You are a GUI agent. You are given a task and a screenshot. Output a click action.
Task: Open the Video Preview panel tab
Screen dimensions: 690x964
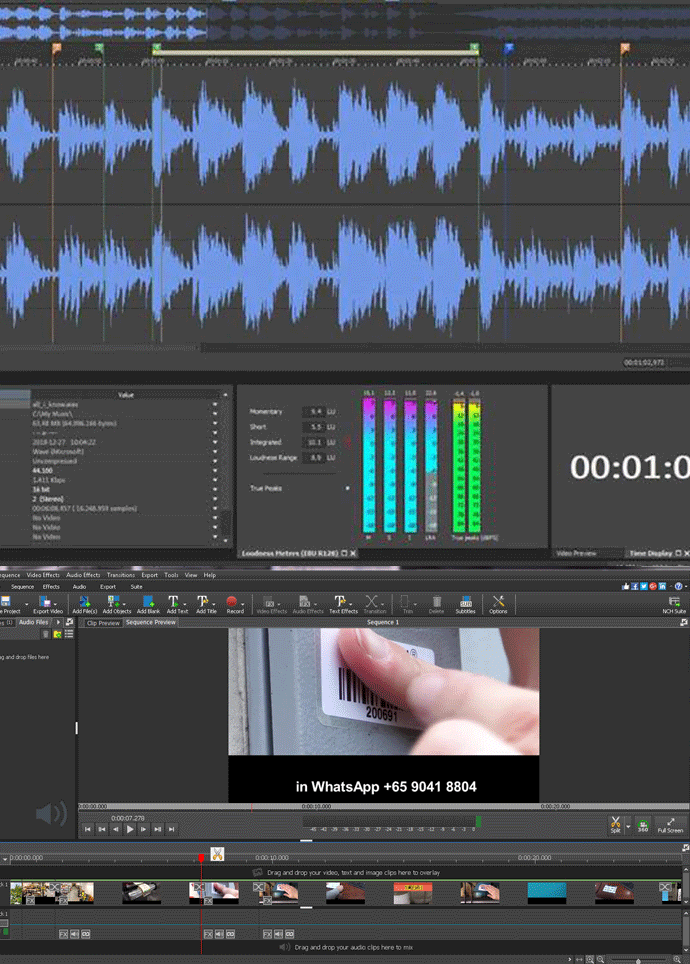pos(576,553)
